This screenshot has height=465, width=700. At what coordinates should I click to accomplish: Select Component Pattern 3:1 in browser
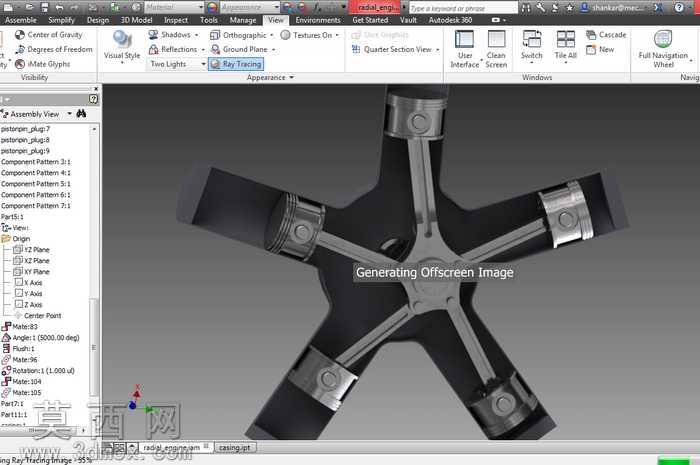[36, 162]
